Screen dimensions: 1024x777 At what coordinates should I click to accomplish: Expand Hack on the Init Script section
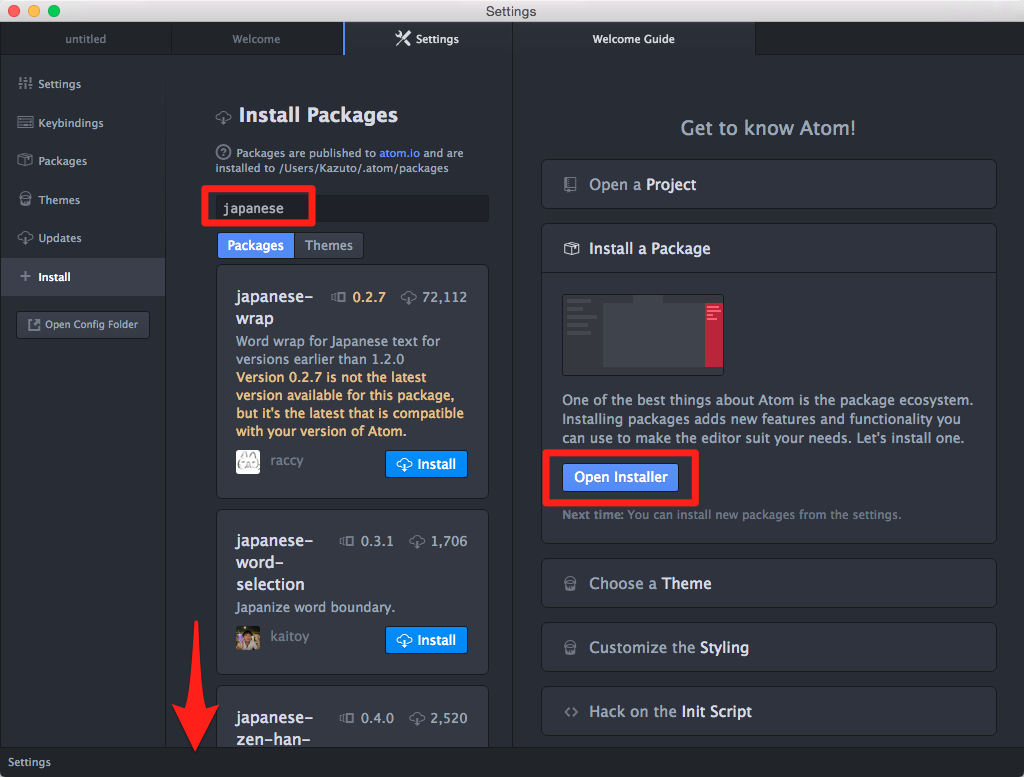click(769, 711)
